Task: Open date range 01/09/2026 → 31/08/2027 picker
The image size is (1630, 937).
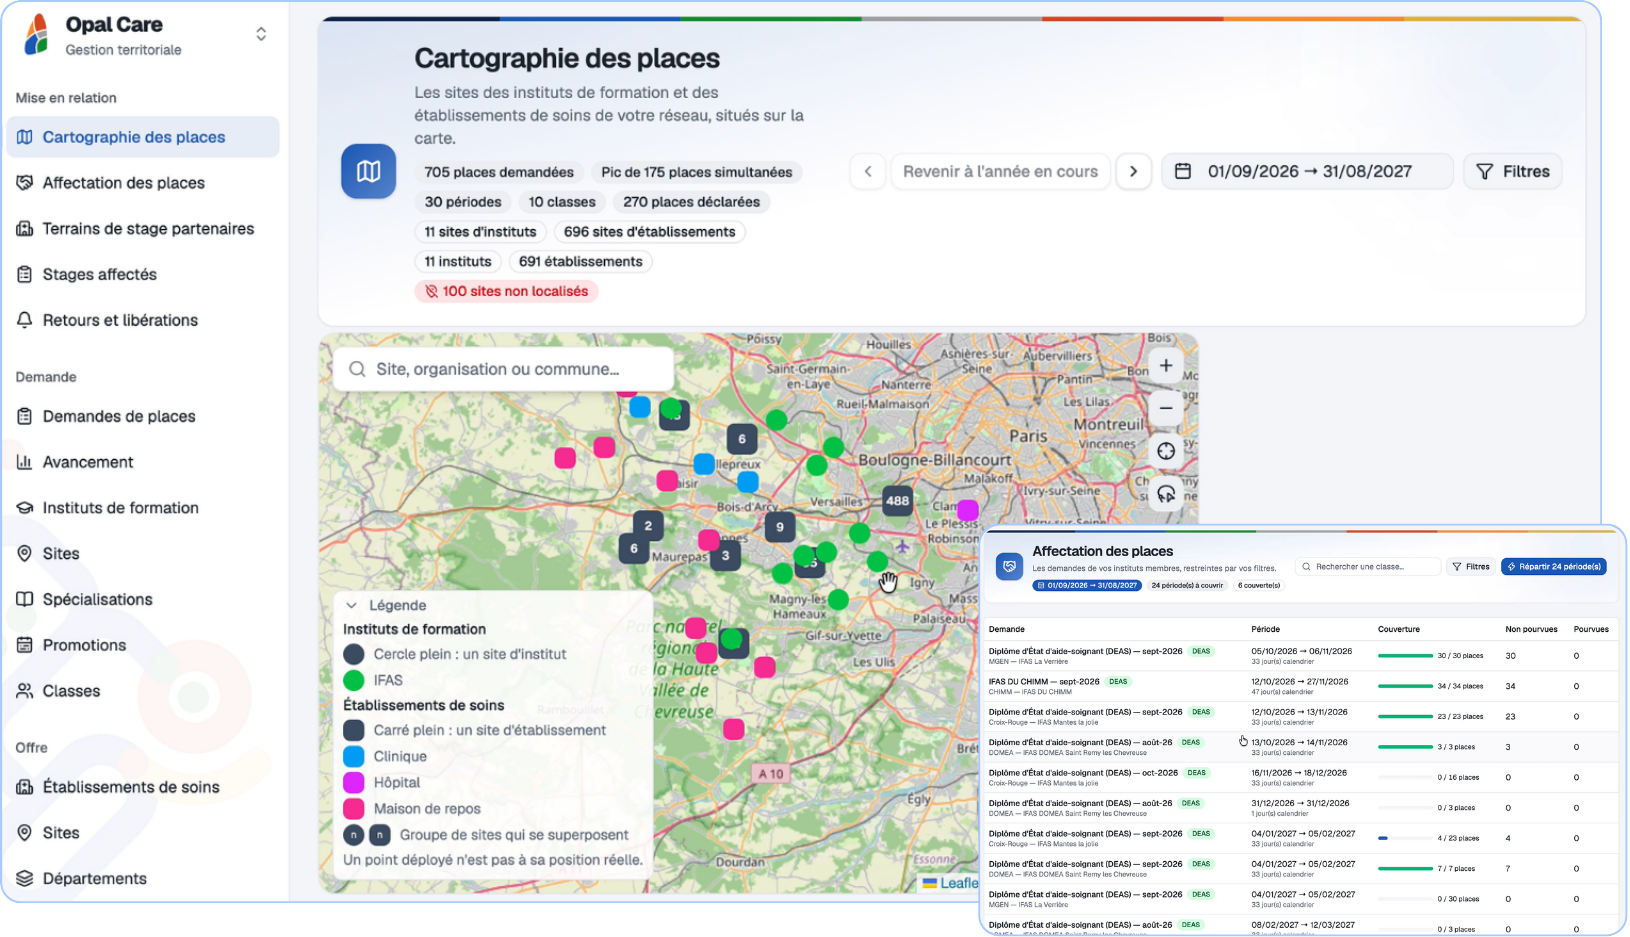Action: click(1307, 172)
